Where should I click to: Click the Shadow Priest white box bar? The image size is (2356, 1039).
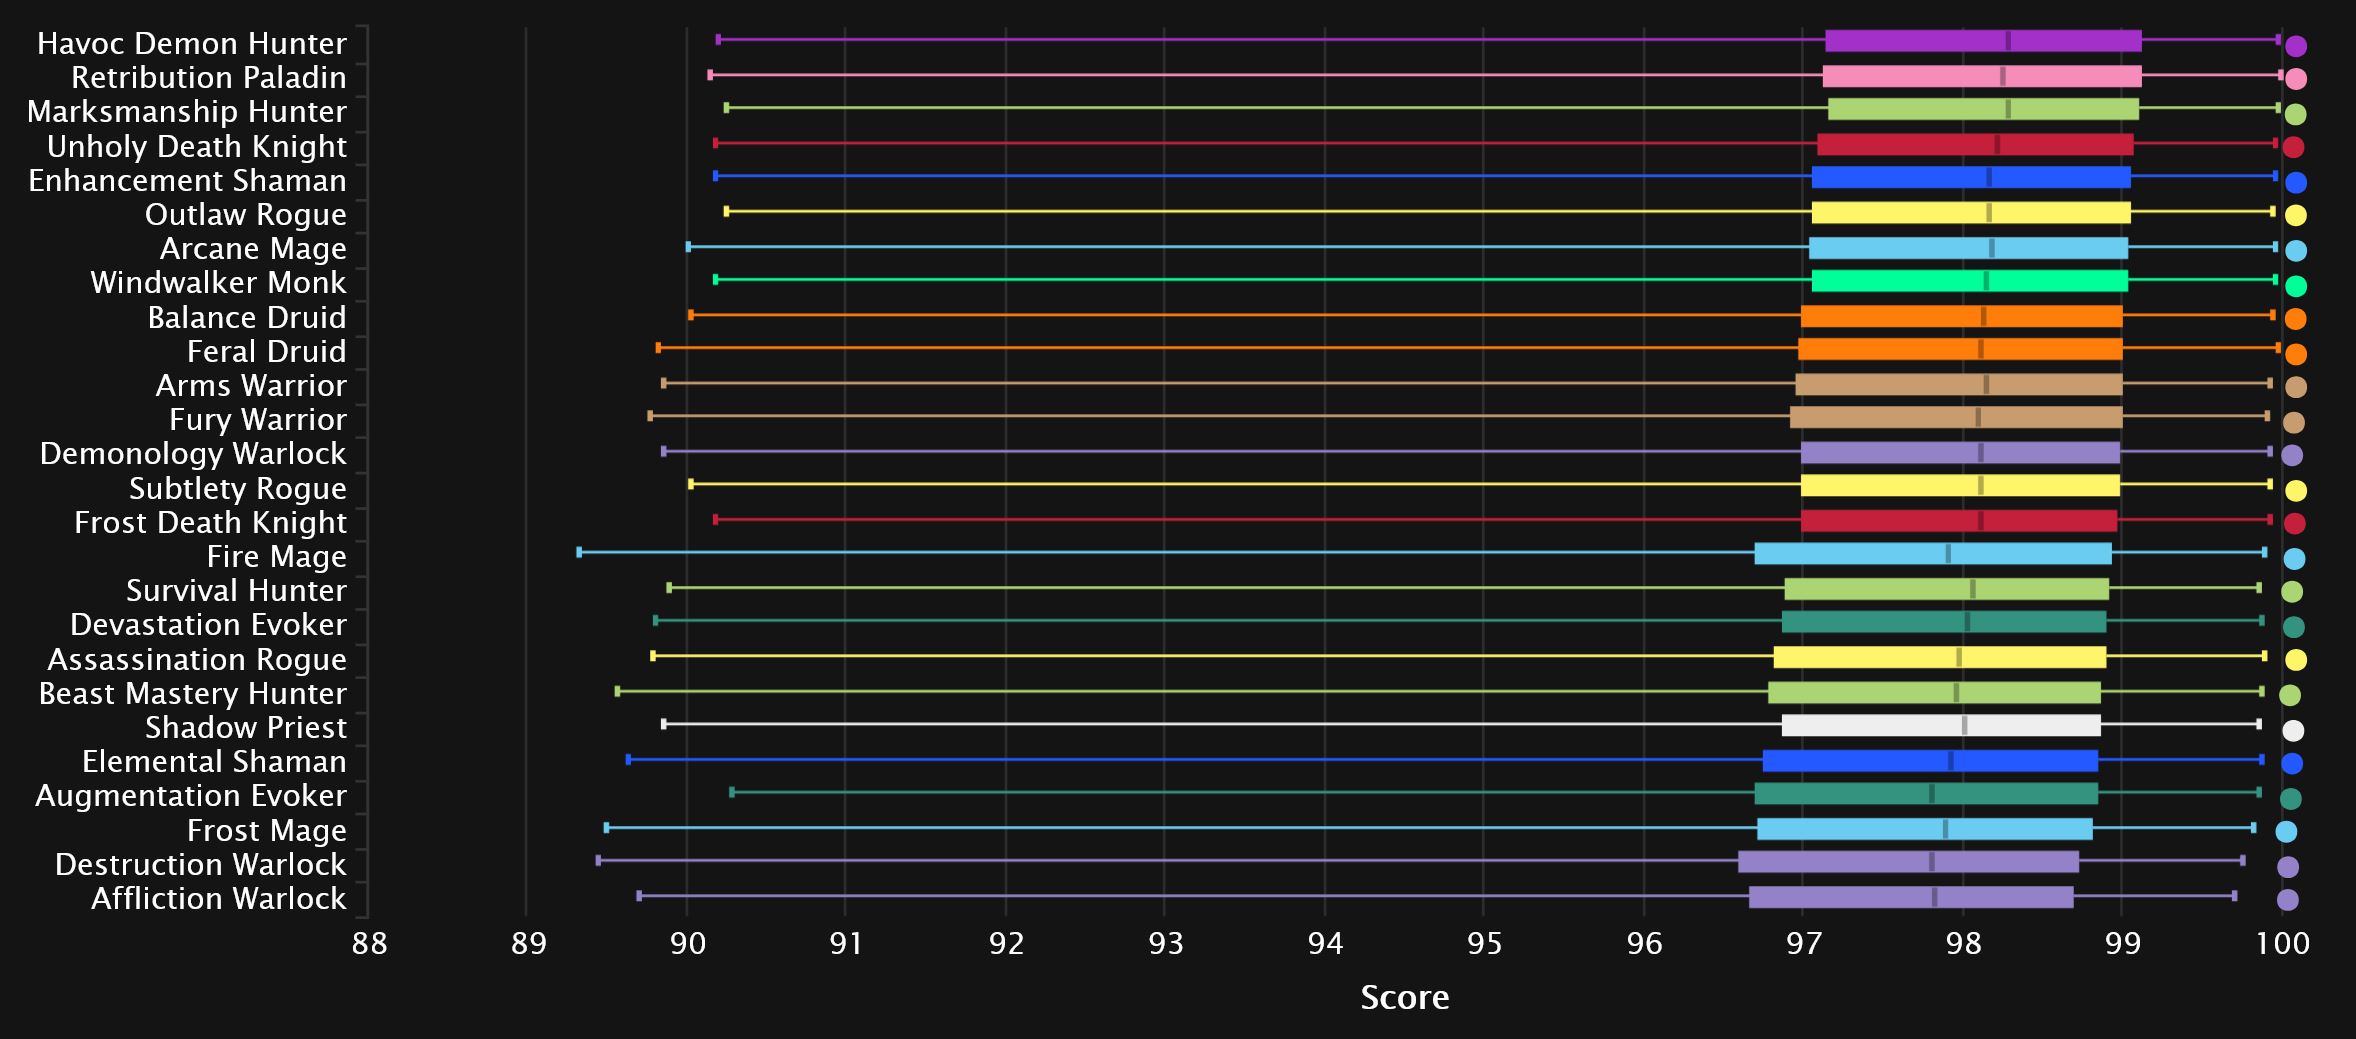pyautogui.click(x=1941, y=725)
